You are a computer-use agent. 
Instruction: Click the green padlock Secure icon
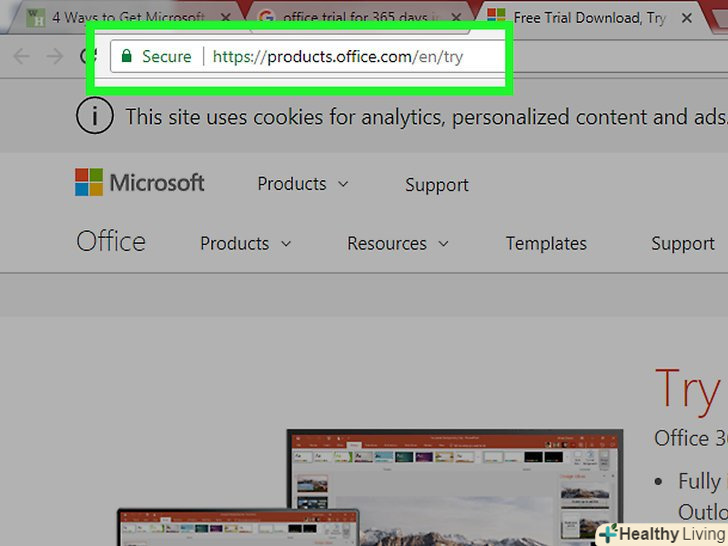(126, 56)
